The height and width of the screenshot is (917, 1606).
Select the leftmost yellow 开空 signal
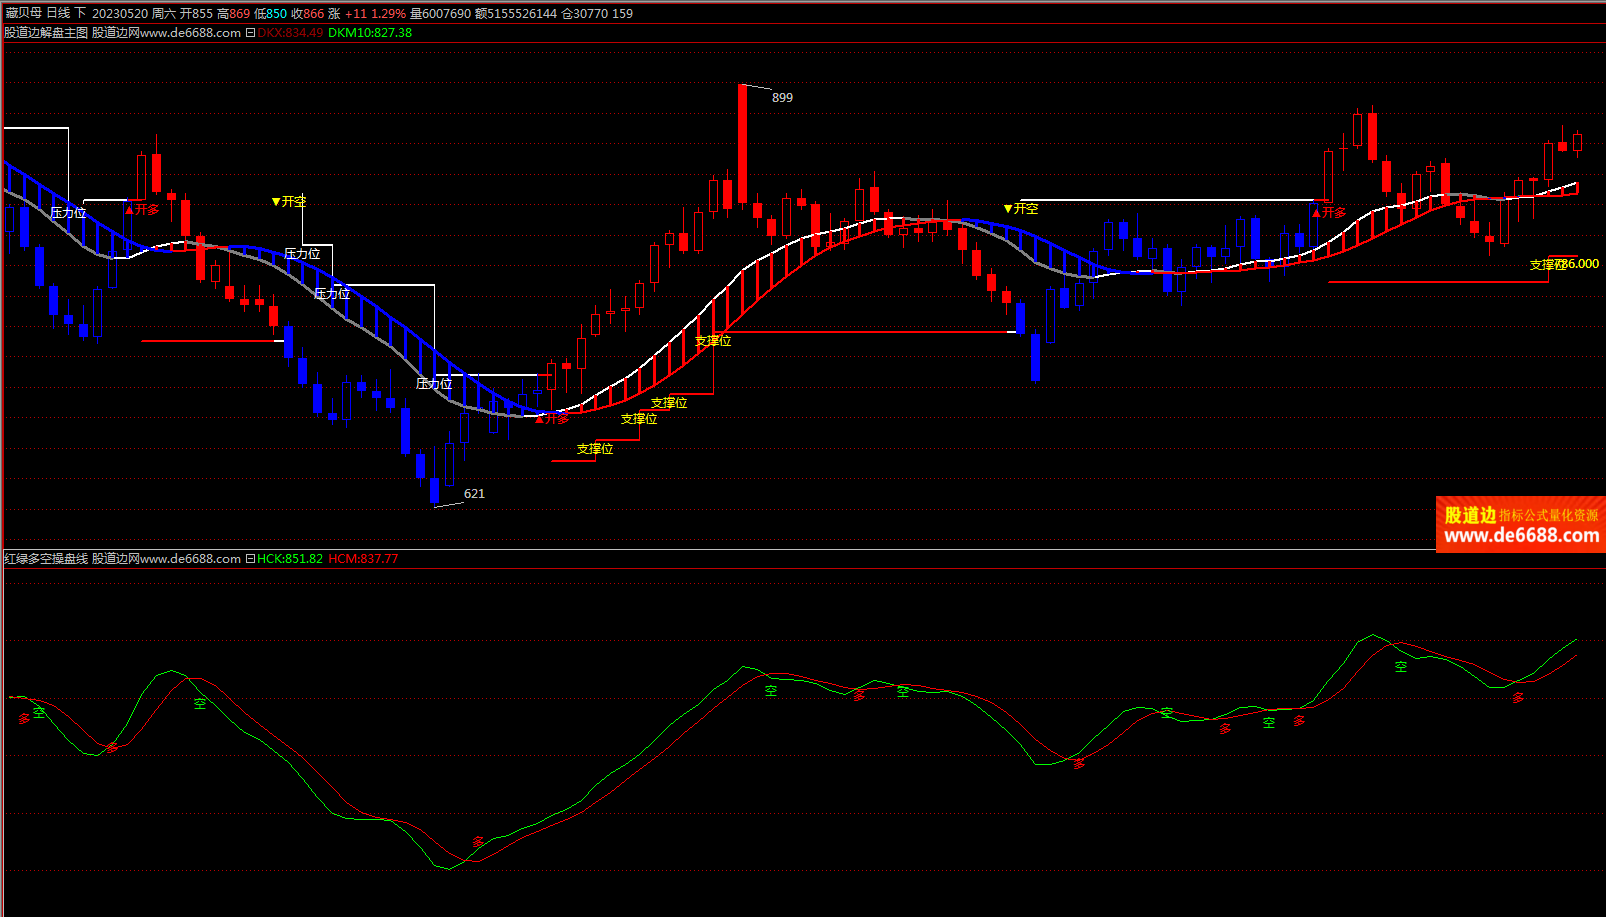click(x=289, y=202)
